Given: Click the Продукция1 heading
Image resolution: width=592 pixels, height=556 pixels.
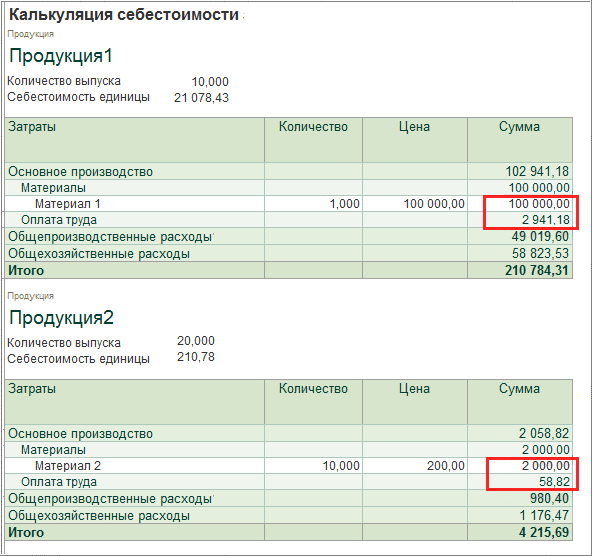Looking at the screenshot, I should (x=61, y=56).
